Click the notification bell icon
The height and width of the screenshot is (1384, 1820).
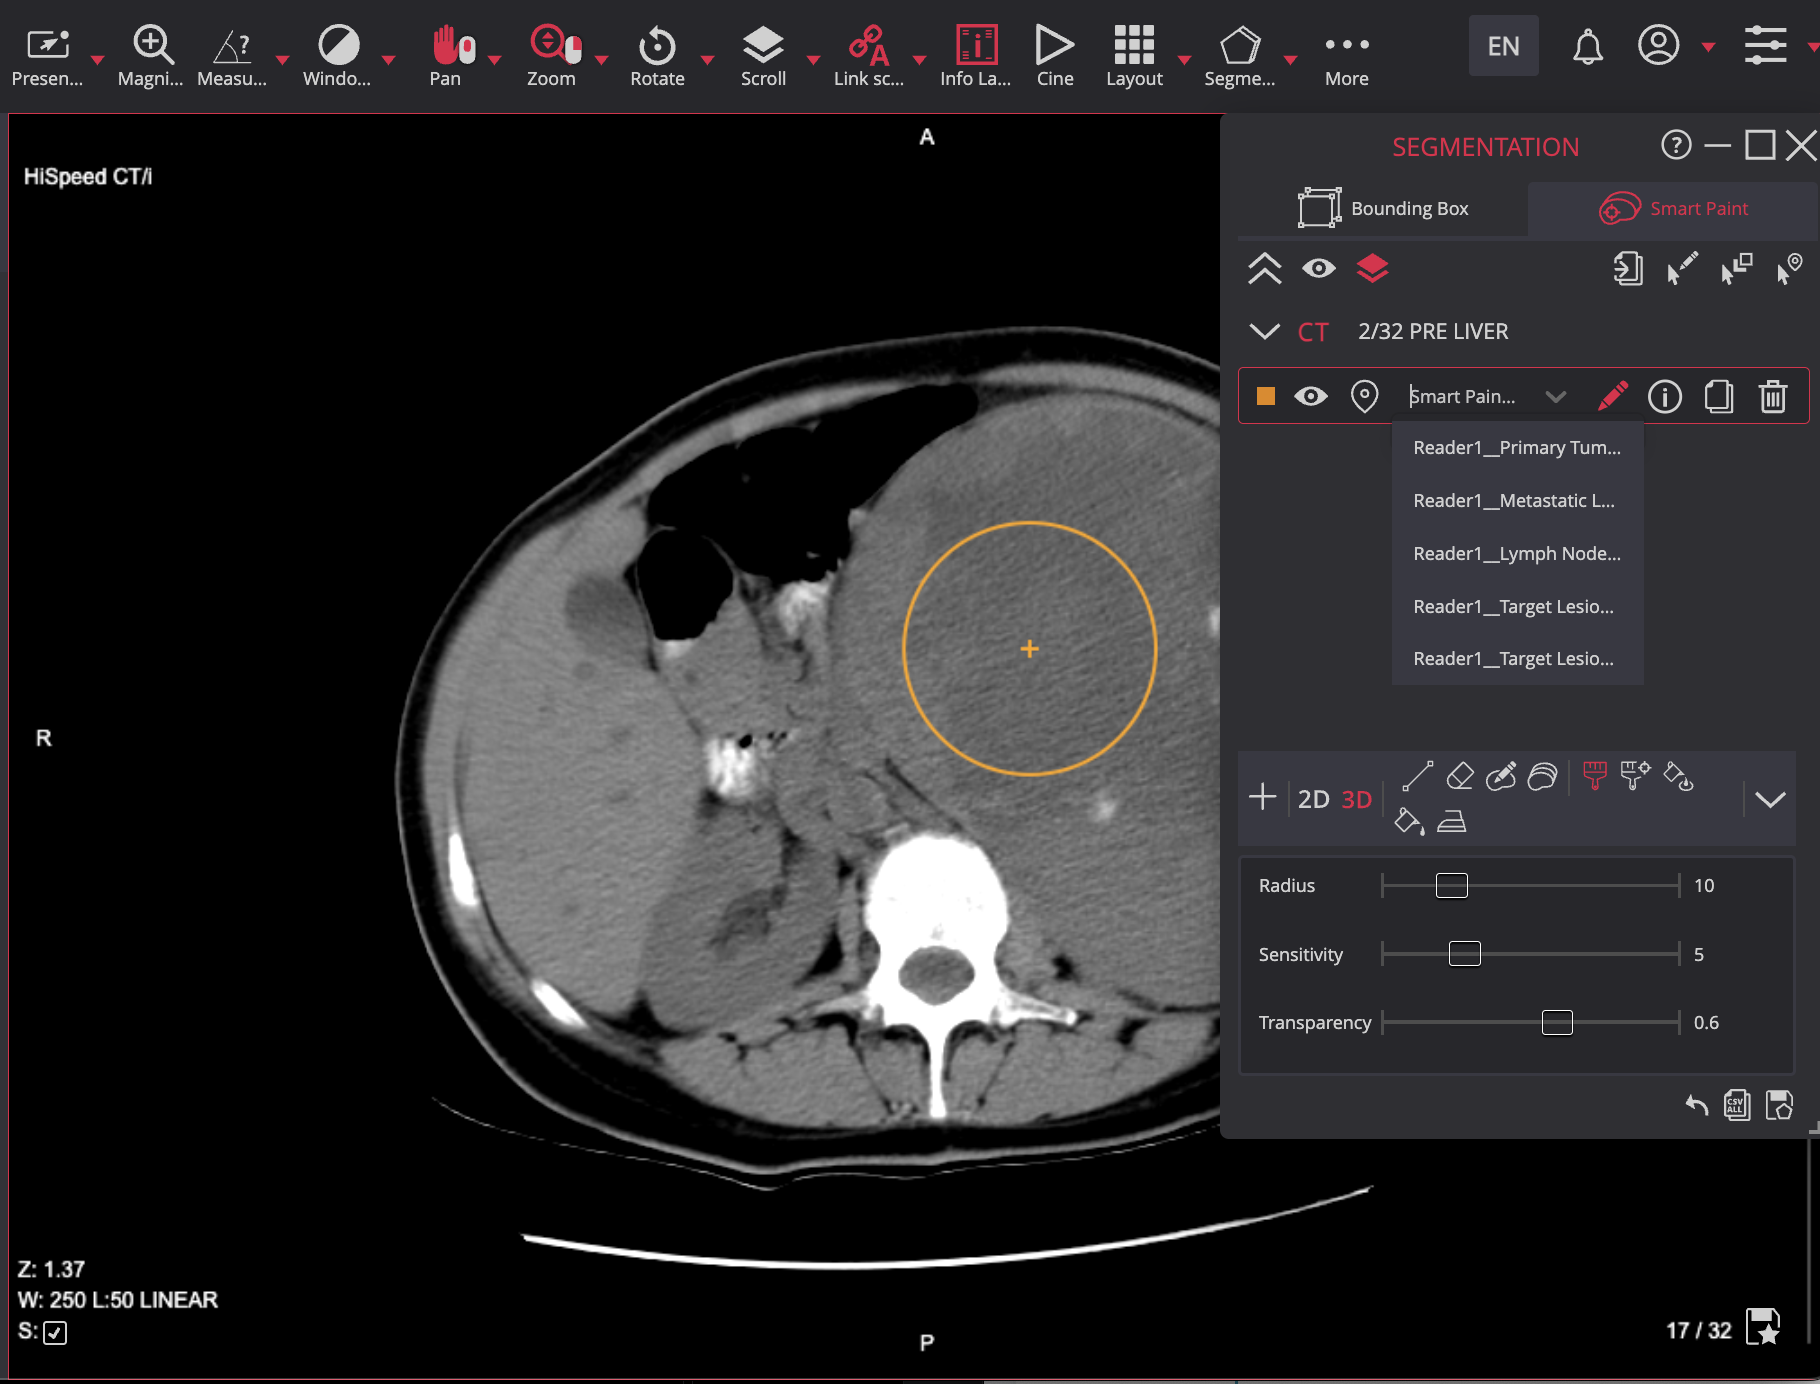1587,46
